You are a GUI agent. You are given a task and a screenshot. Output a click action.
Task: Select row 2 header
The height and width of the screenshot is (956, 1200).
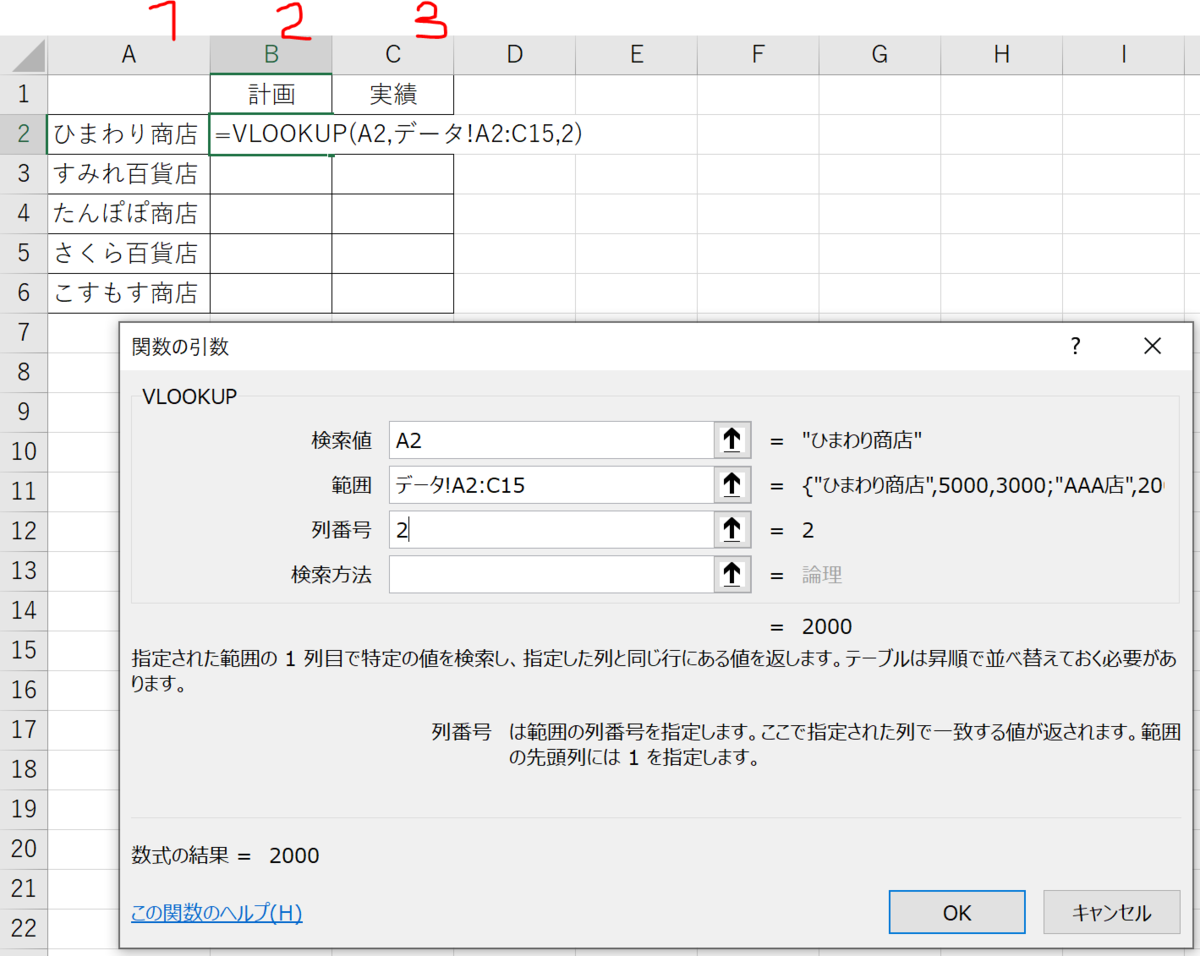[23, 133]
